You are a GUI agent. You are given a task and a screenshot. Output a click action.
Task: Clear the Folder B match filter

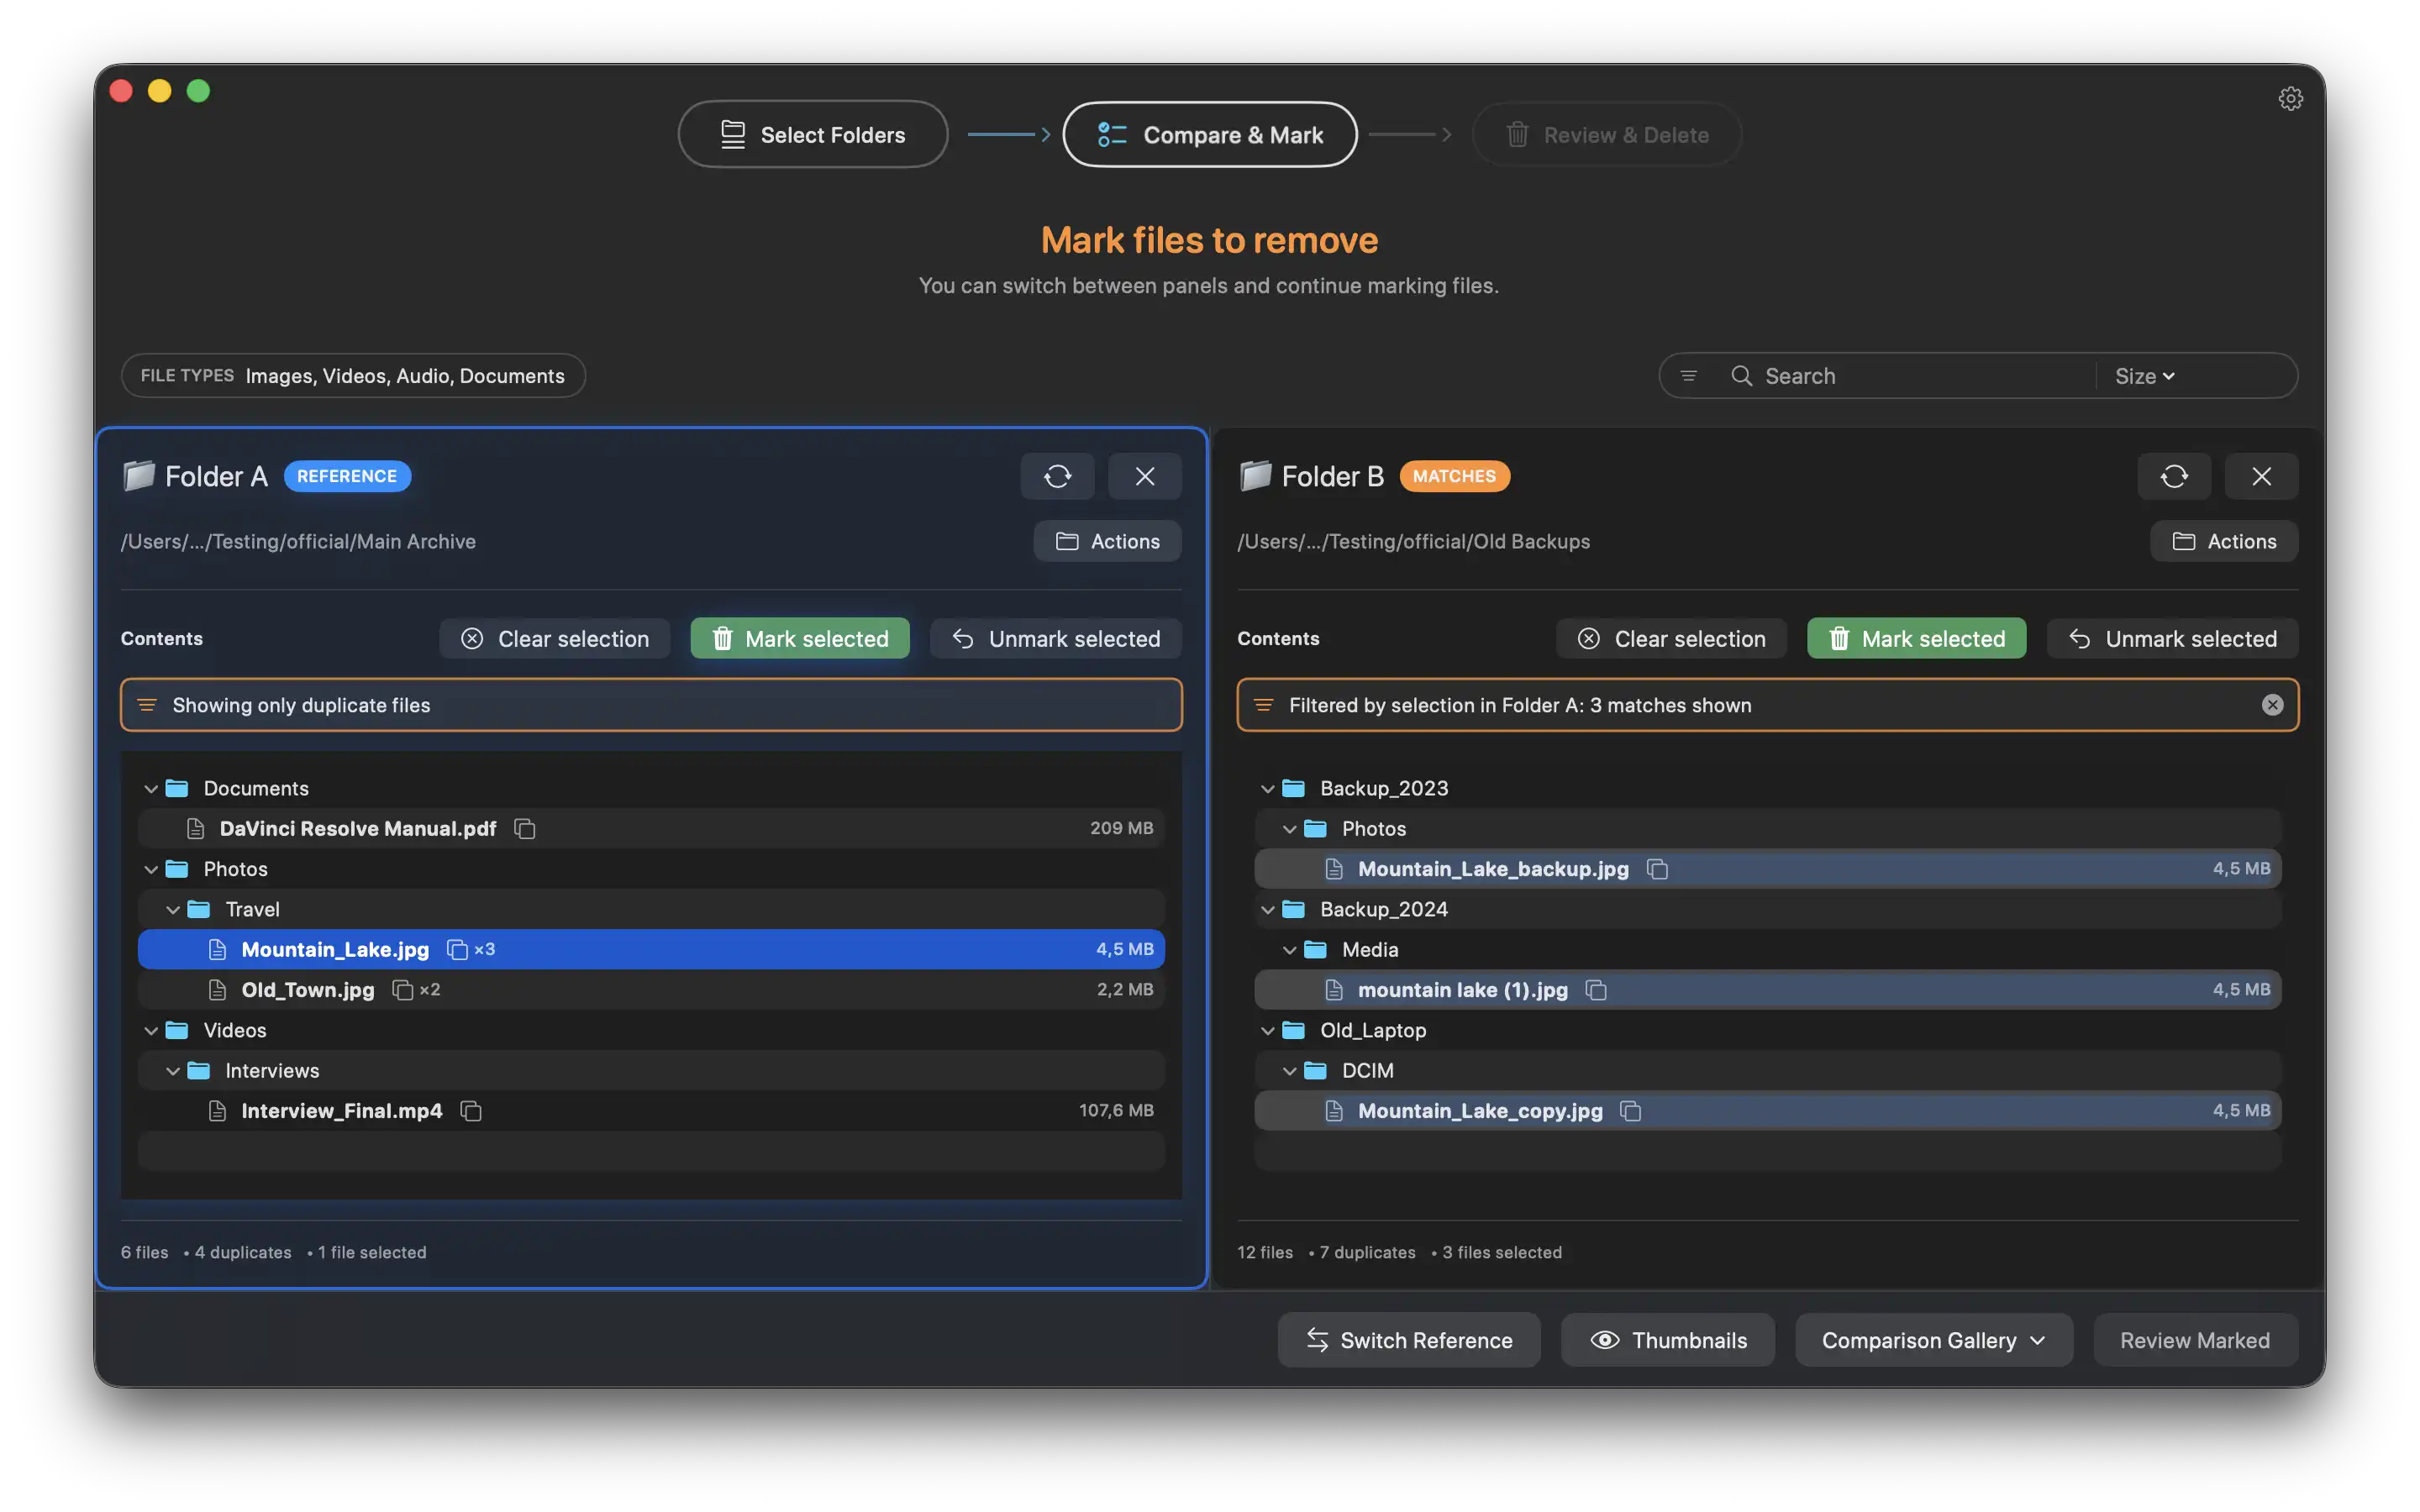pyautogui.click(x=2274, y=704)
